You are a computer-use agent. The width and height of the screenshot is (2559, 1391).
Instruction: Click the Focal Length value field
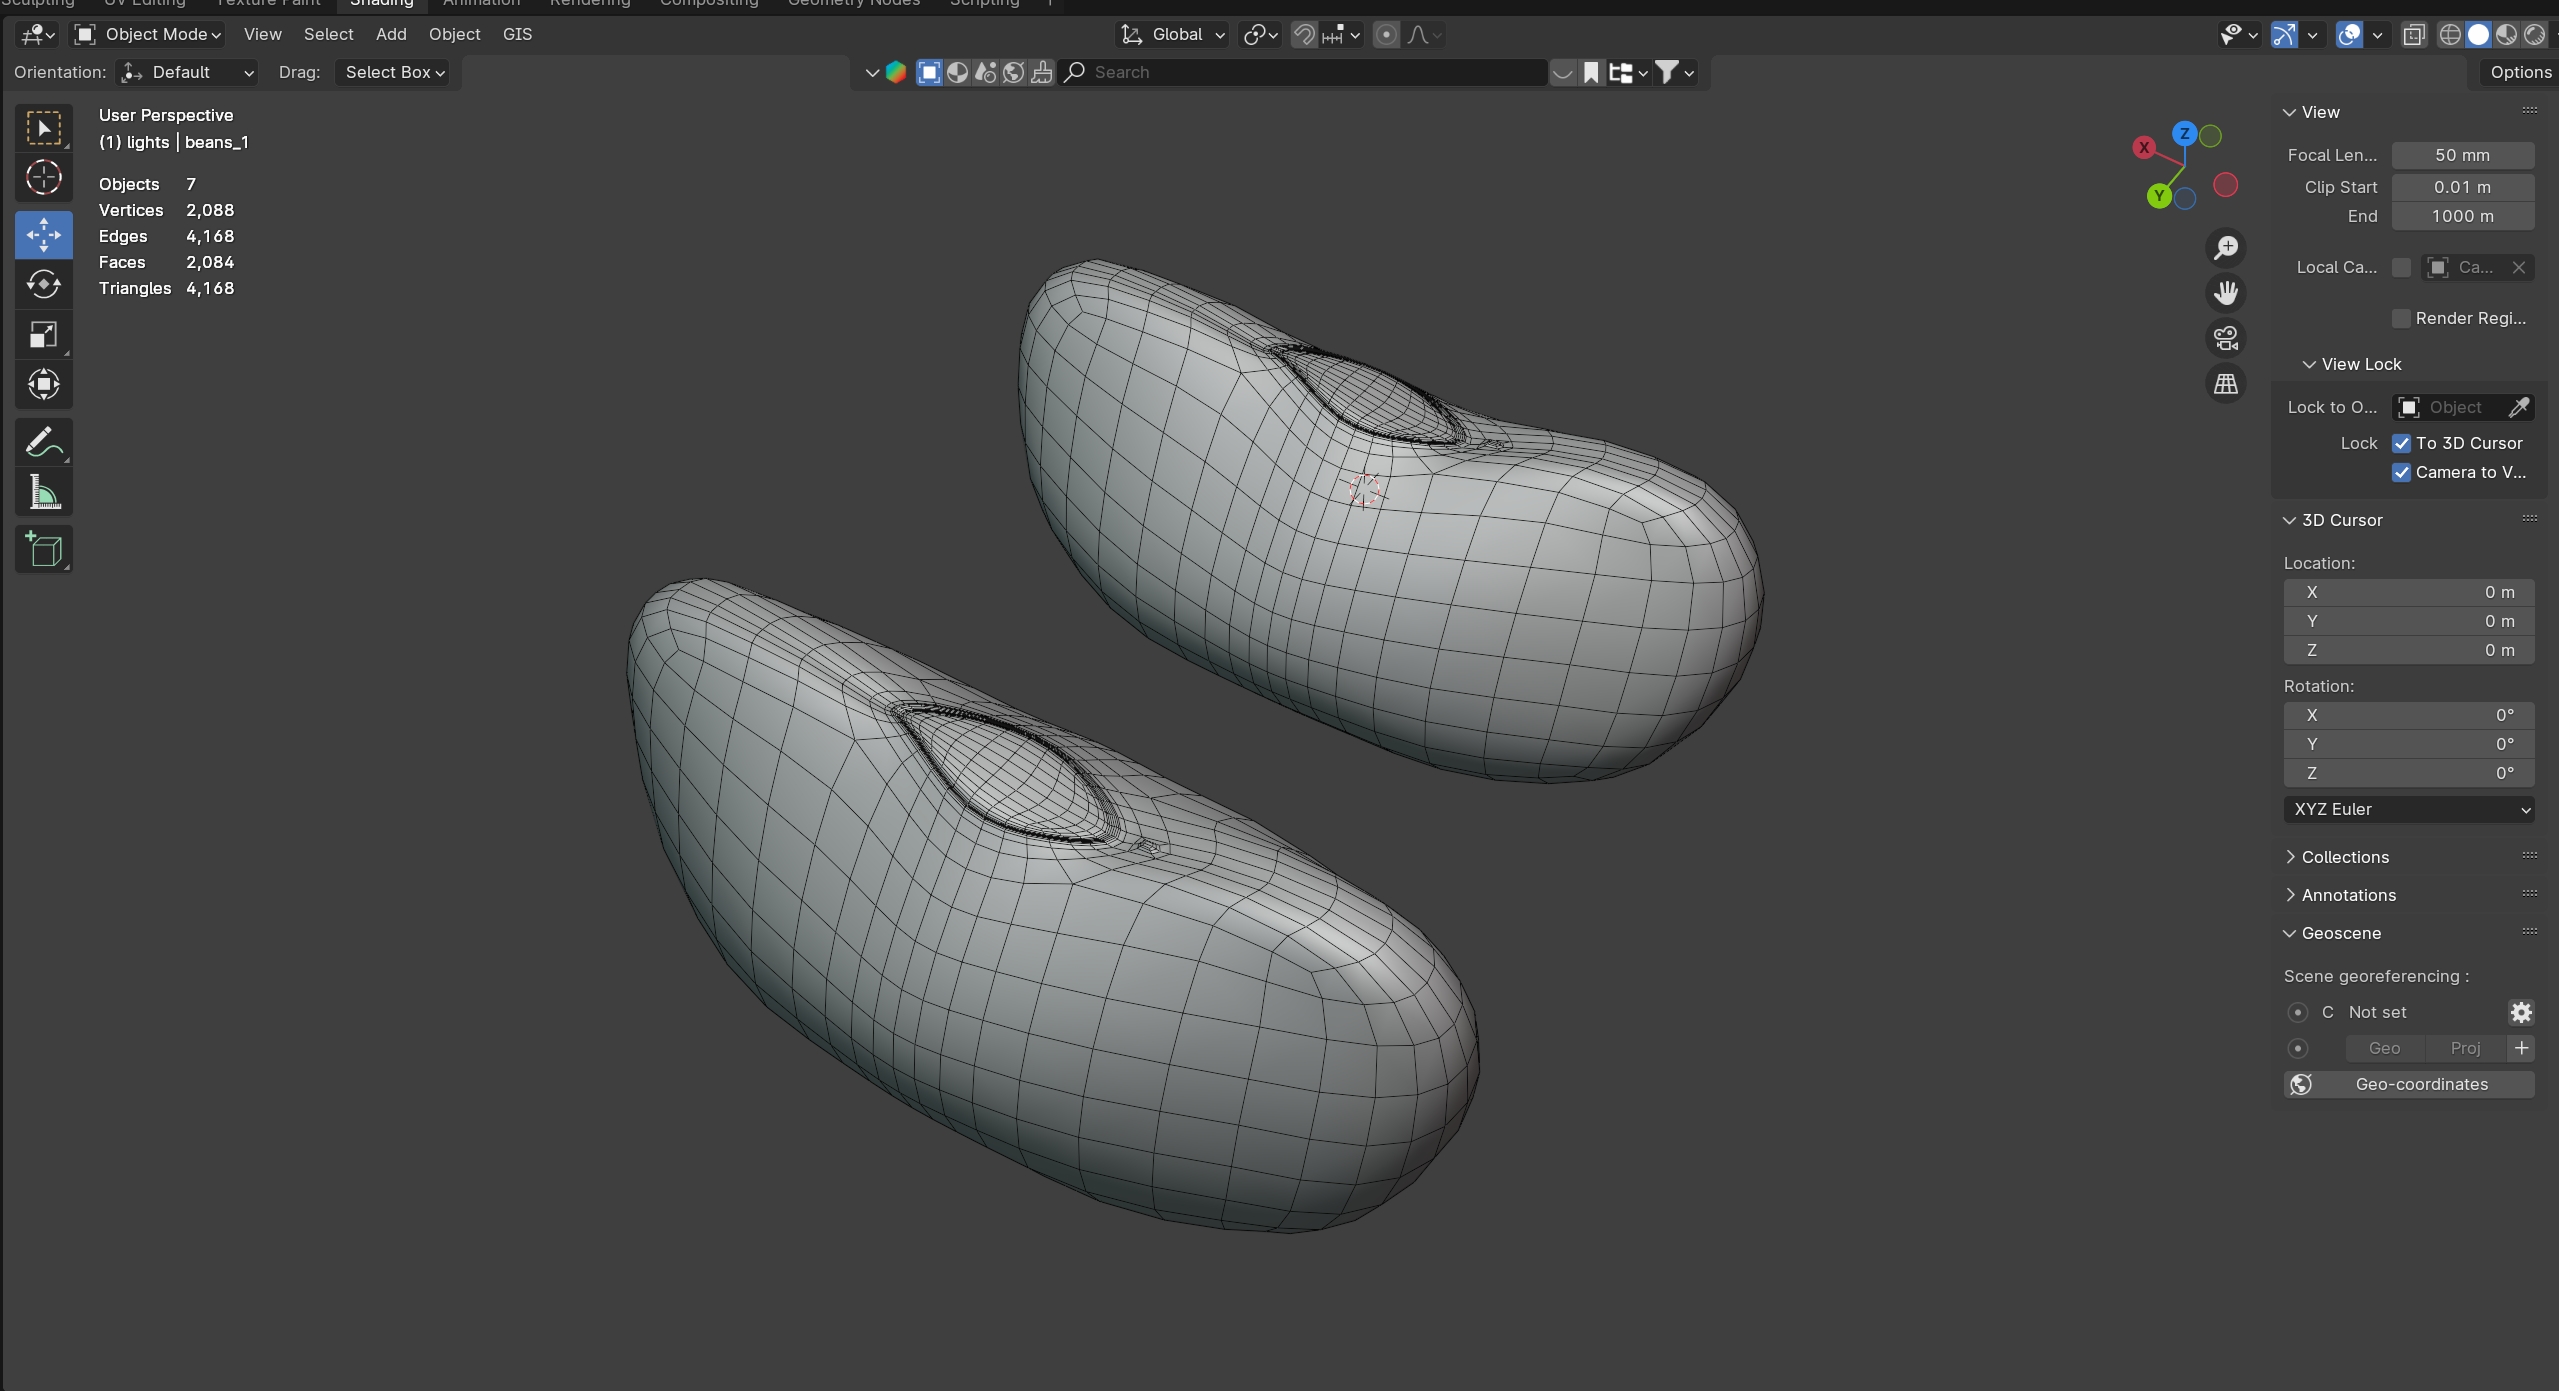2461,155
